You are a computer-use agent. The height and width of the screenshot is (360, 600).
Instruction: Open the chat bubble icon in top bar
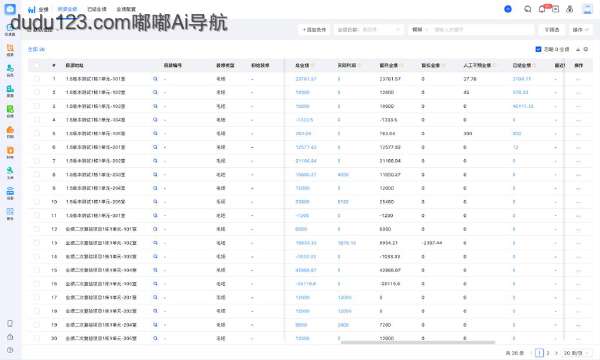coord(528,9)
